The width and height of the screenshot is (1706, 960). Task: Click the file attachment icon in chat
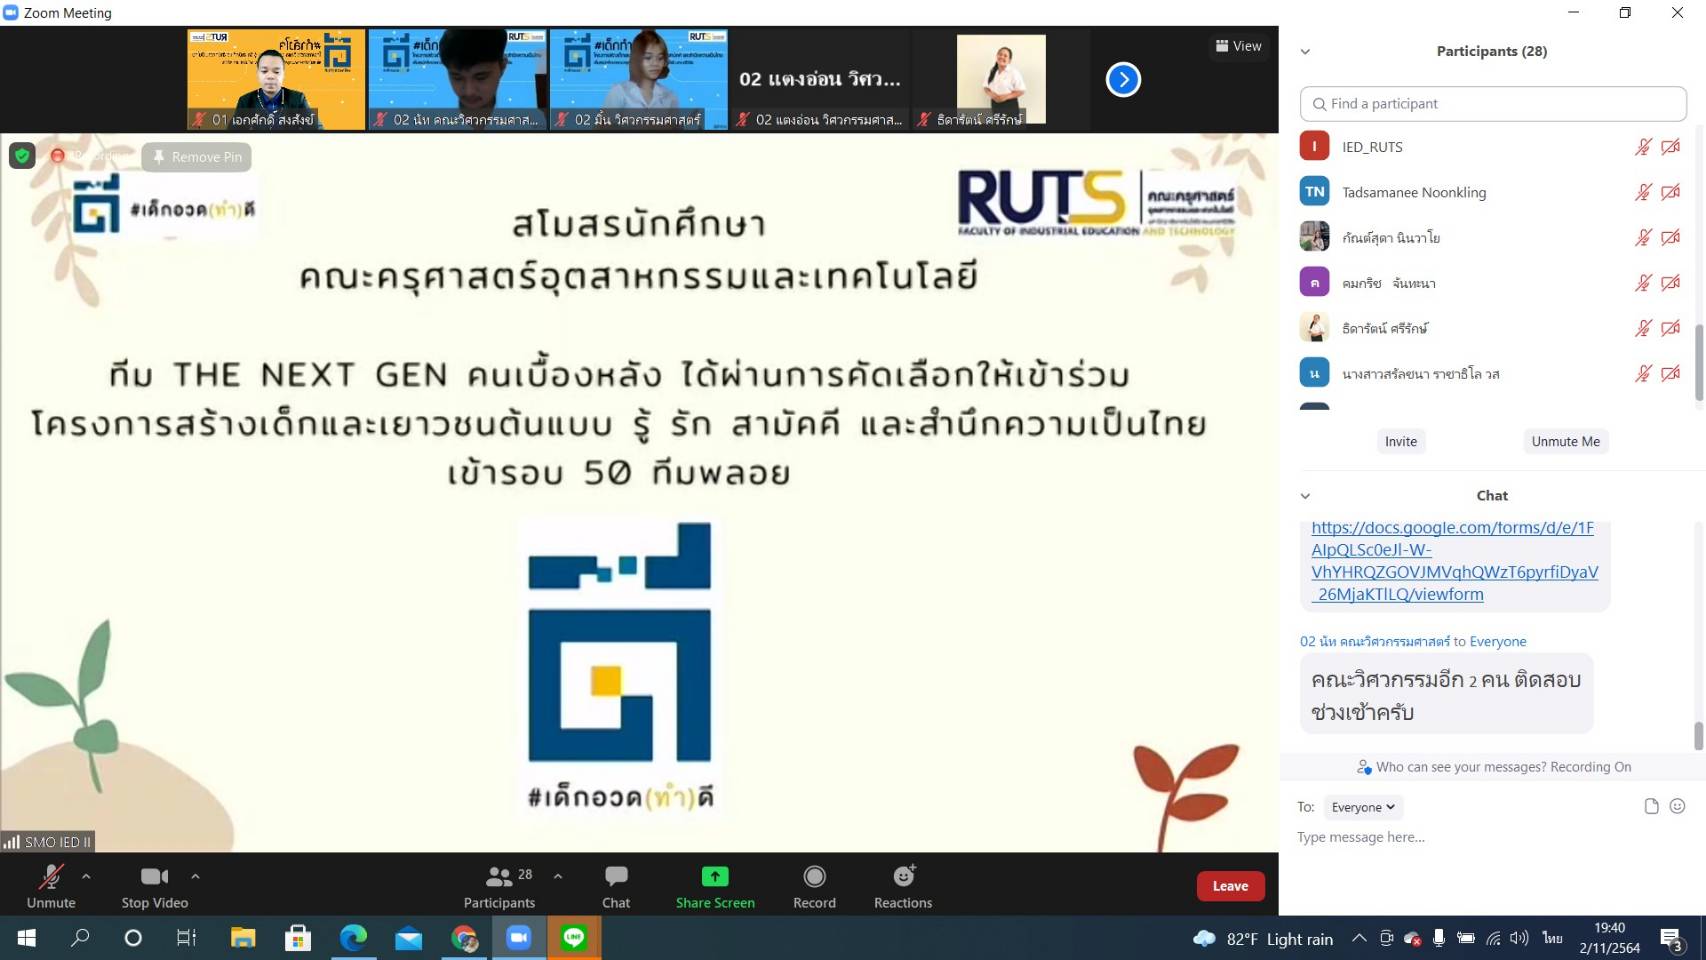pyautogui.click(x=1651, y=806)
